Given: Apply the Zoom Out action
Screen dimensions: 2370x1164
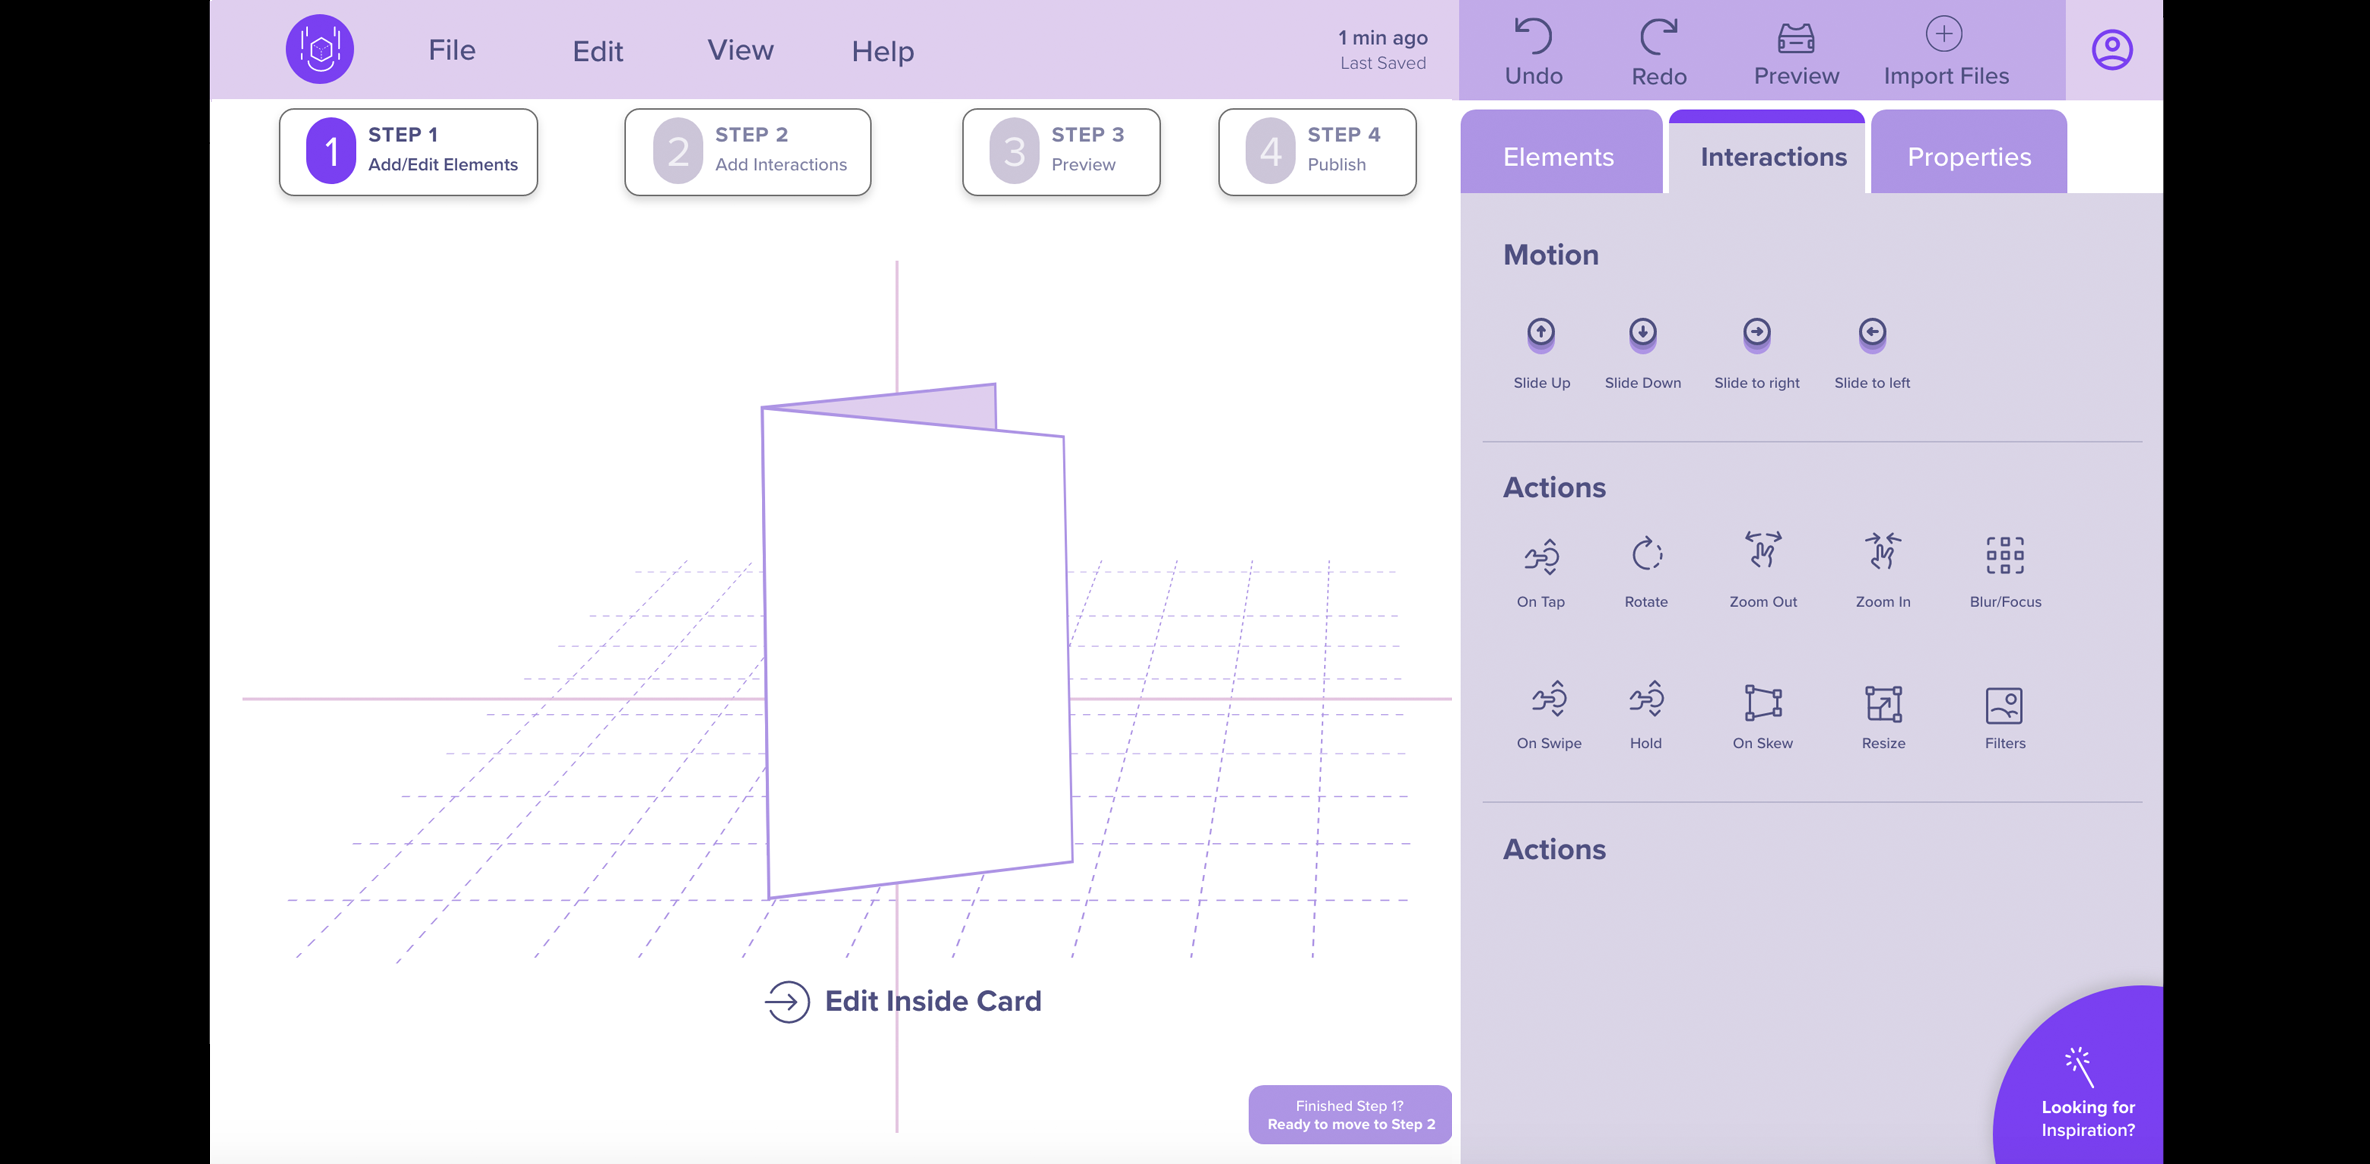Looking at the screenshot, I should [1763, 553].
